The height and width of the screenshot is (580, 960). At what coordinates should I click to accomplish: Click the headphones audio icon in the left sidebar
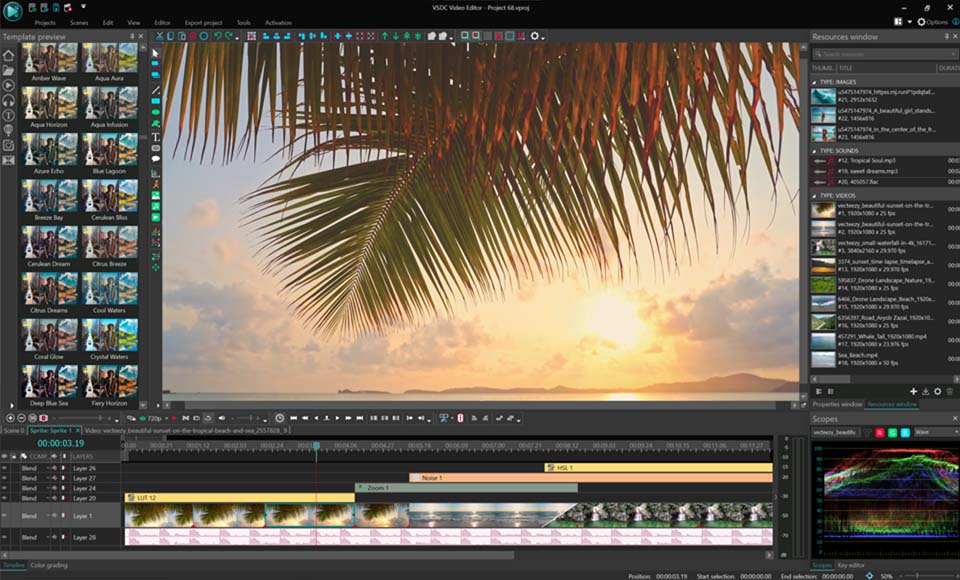(8, 100)
